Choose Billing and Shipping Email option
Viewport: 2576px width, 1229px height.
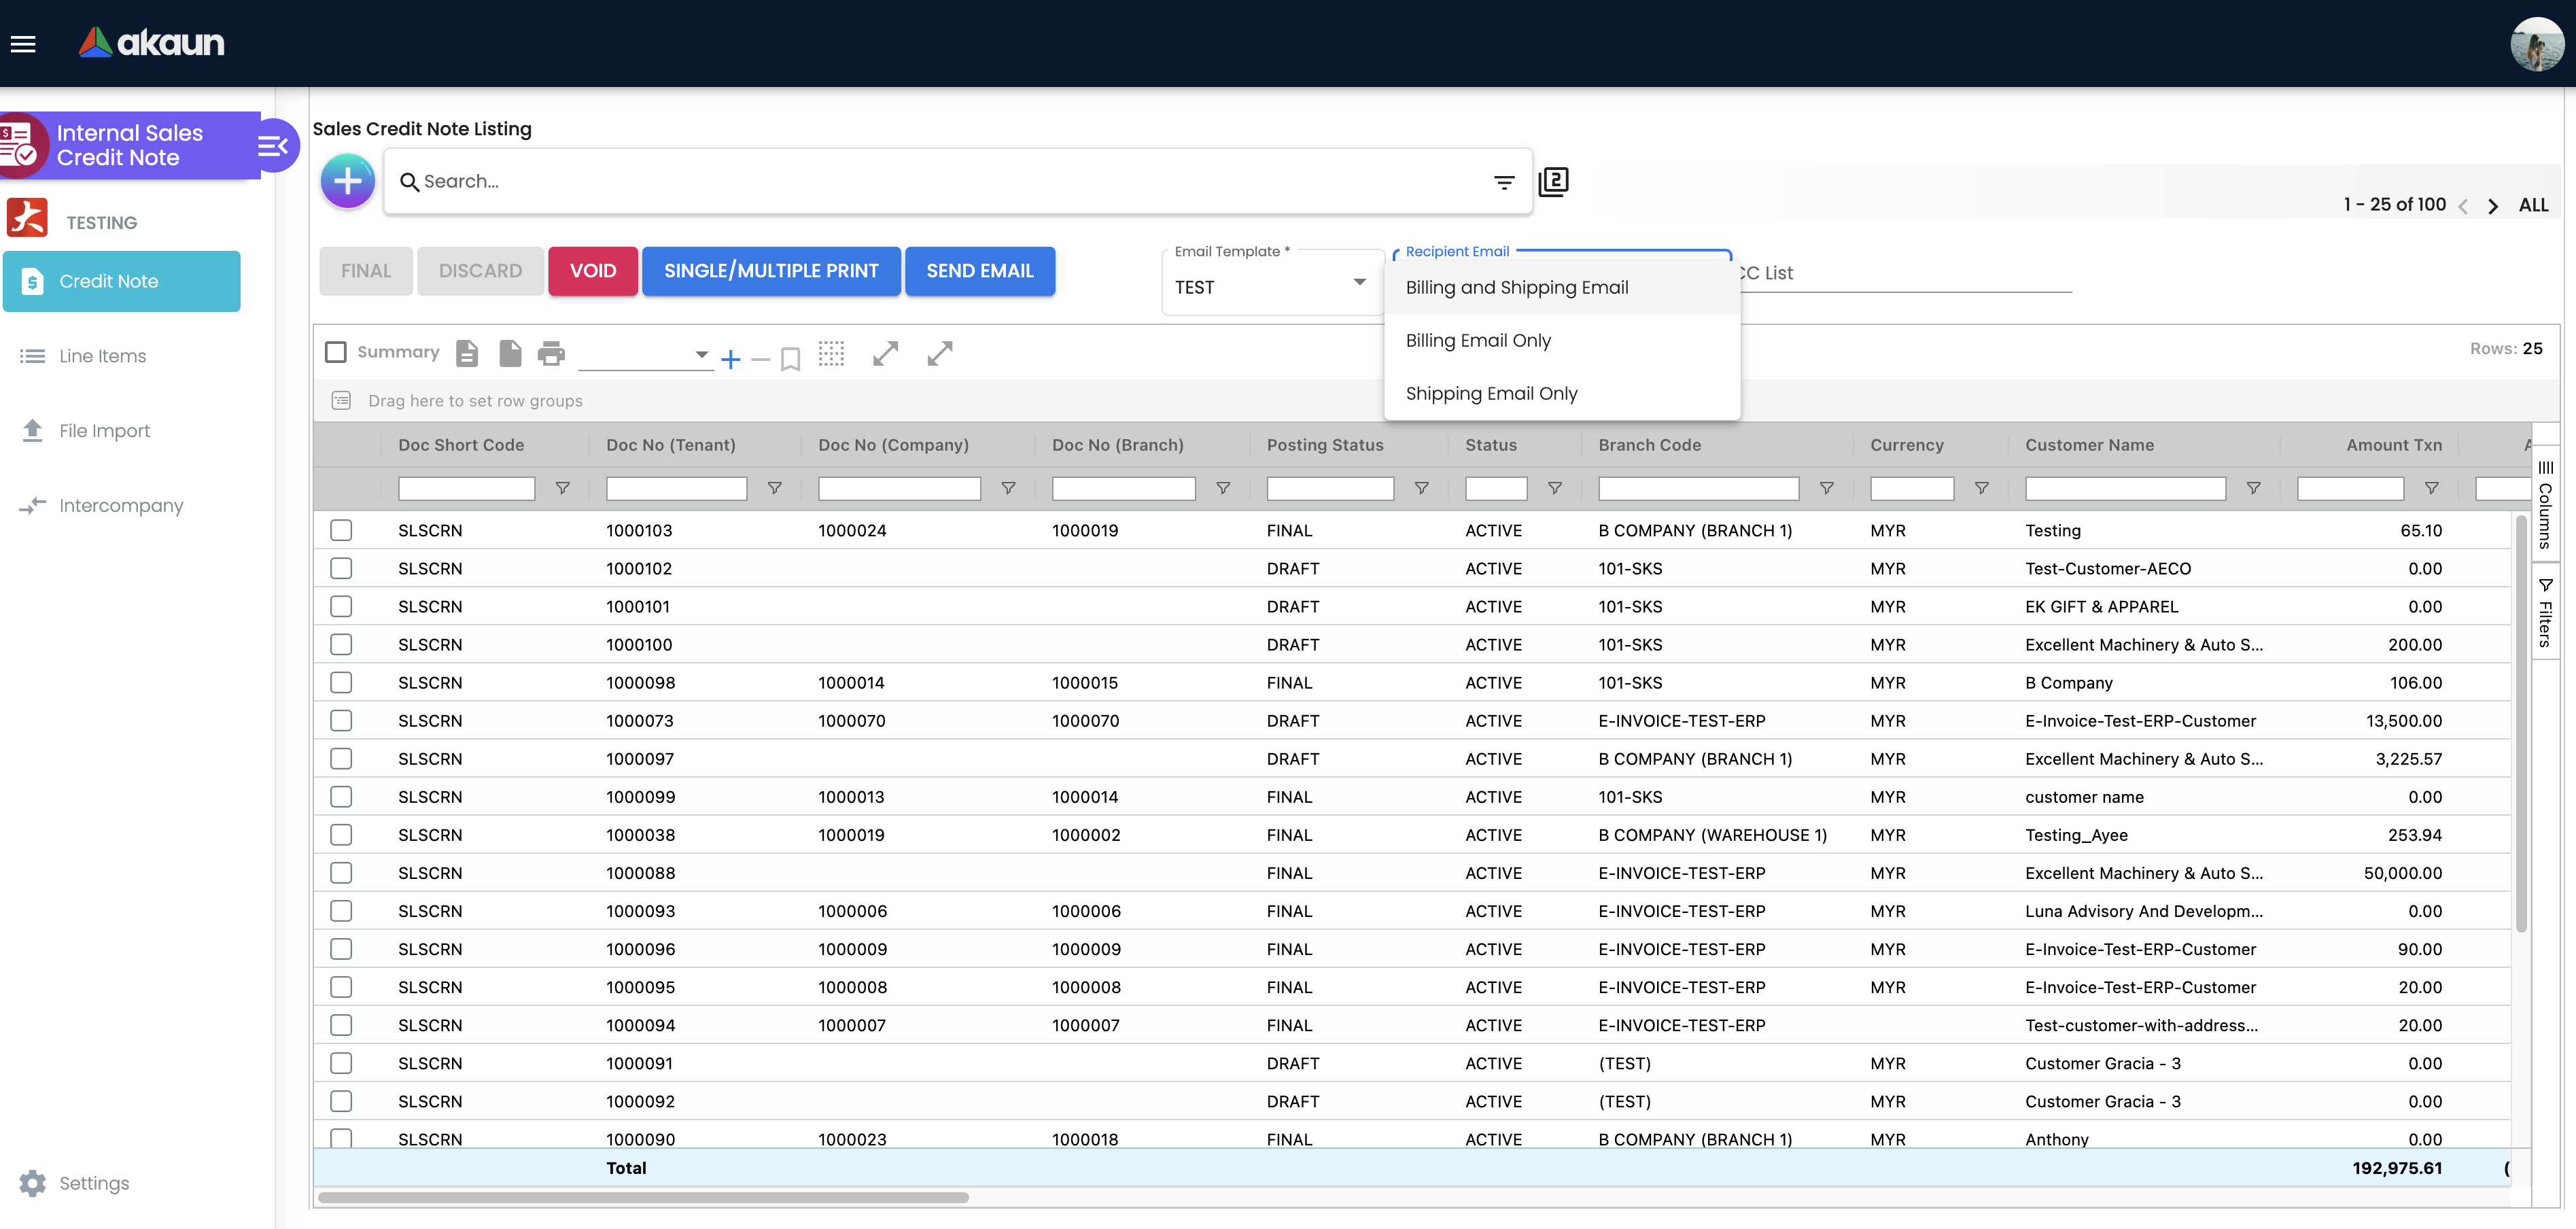click(x=1561, y=287)
